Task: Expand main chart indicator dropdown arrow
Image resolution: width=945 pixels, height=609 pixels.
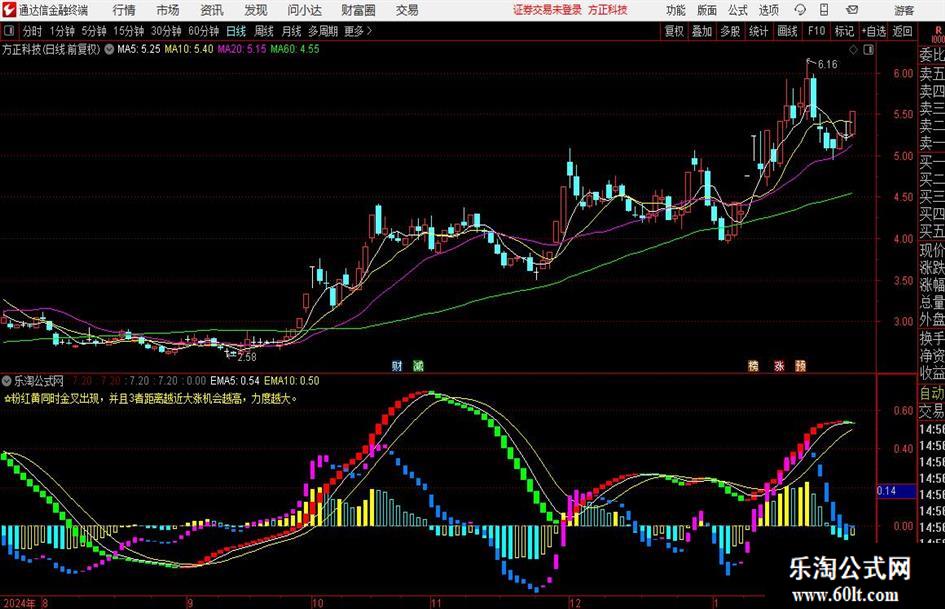Action: coord(109,49)
